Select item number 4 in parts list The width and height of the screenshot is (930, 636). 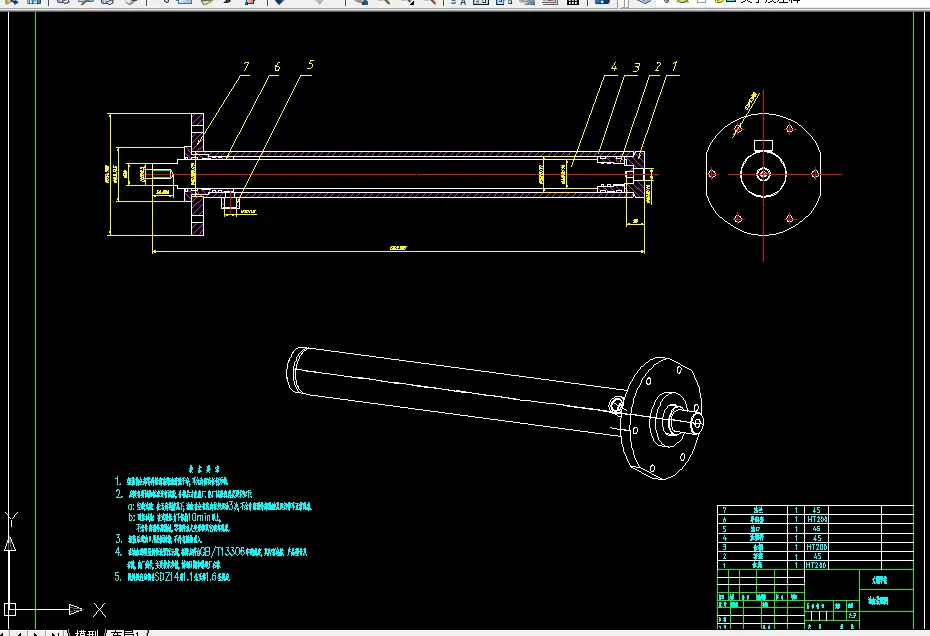click(x=724, y=538)
